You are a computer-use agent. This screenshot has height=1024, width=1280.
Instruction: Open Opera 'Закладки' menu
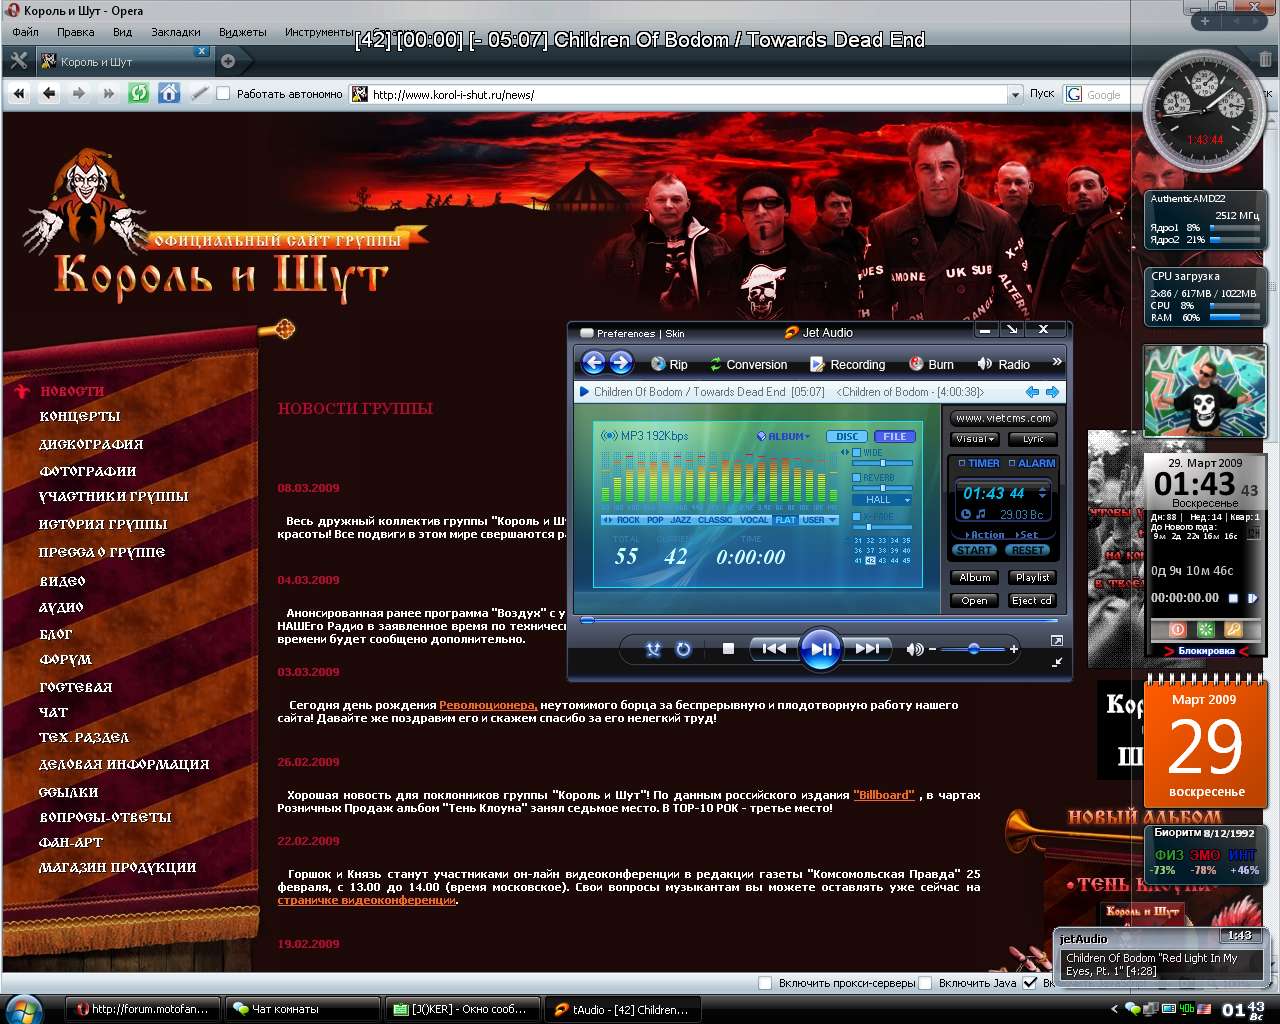click(176, 32)
